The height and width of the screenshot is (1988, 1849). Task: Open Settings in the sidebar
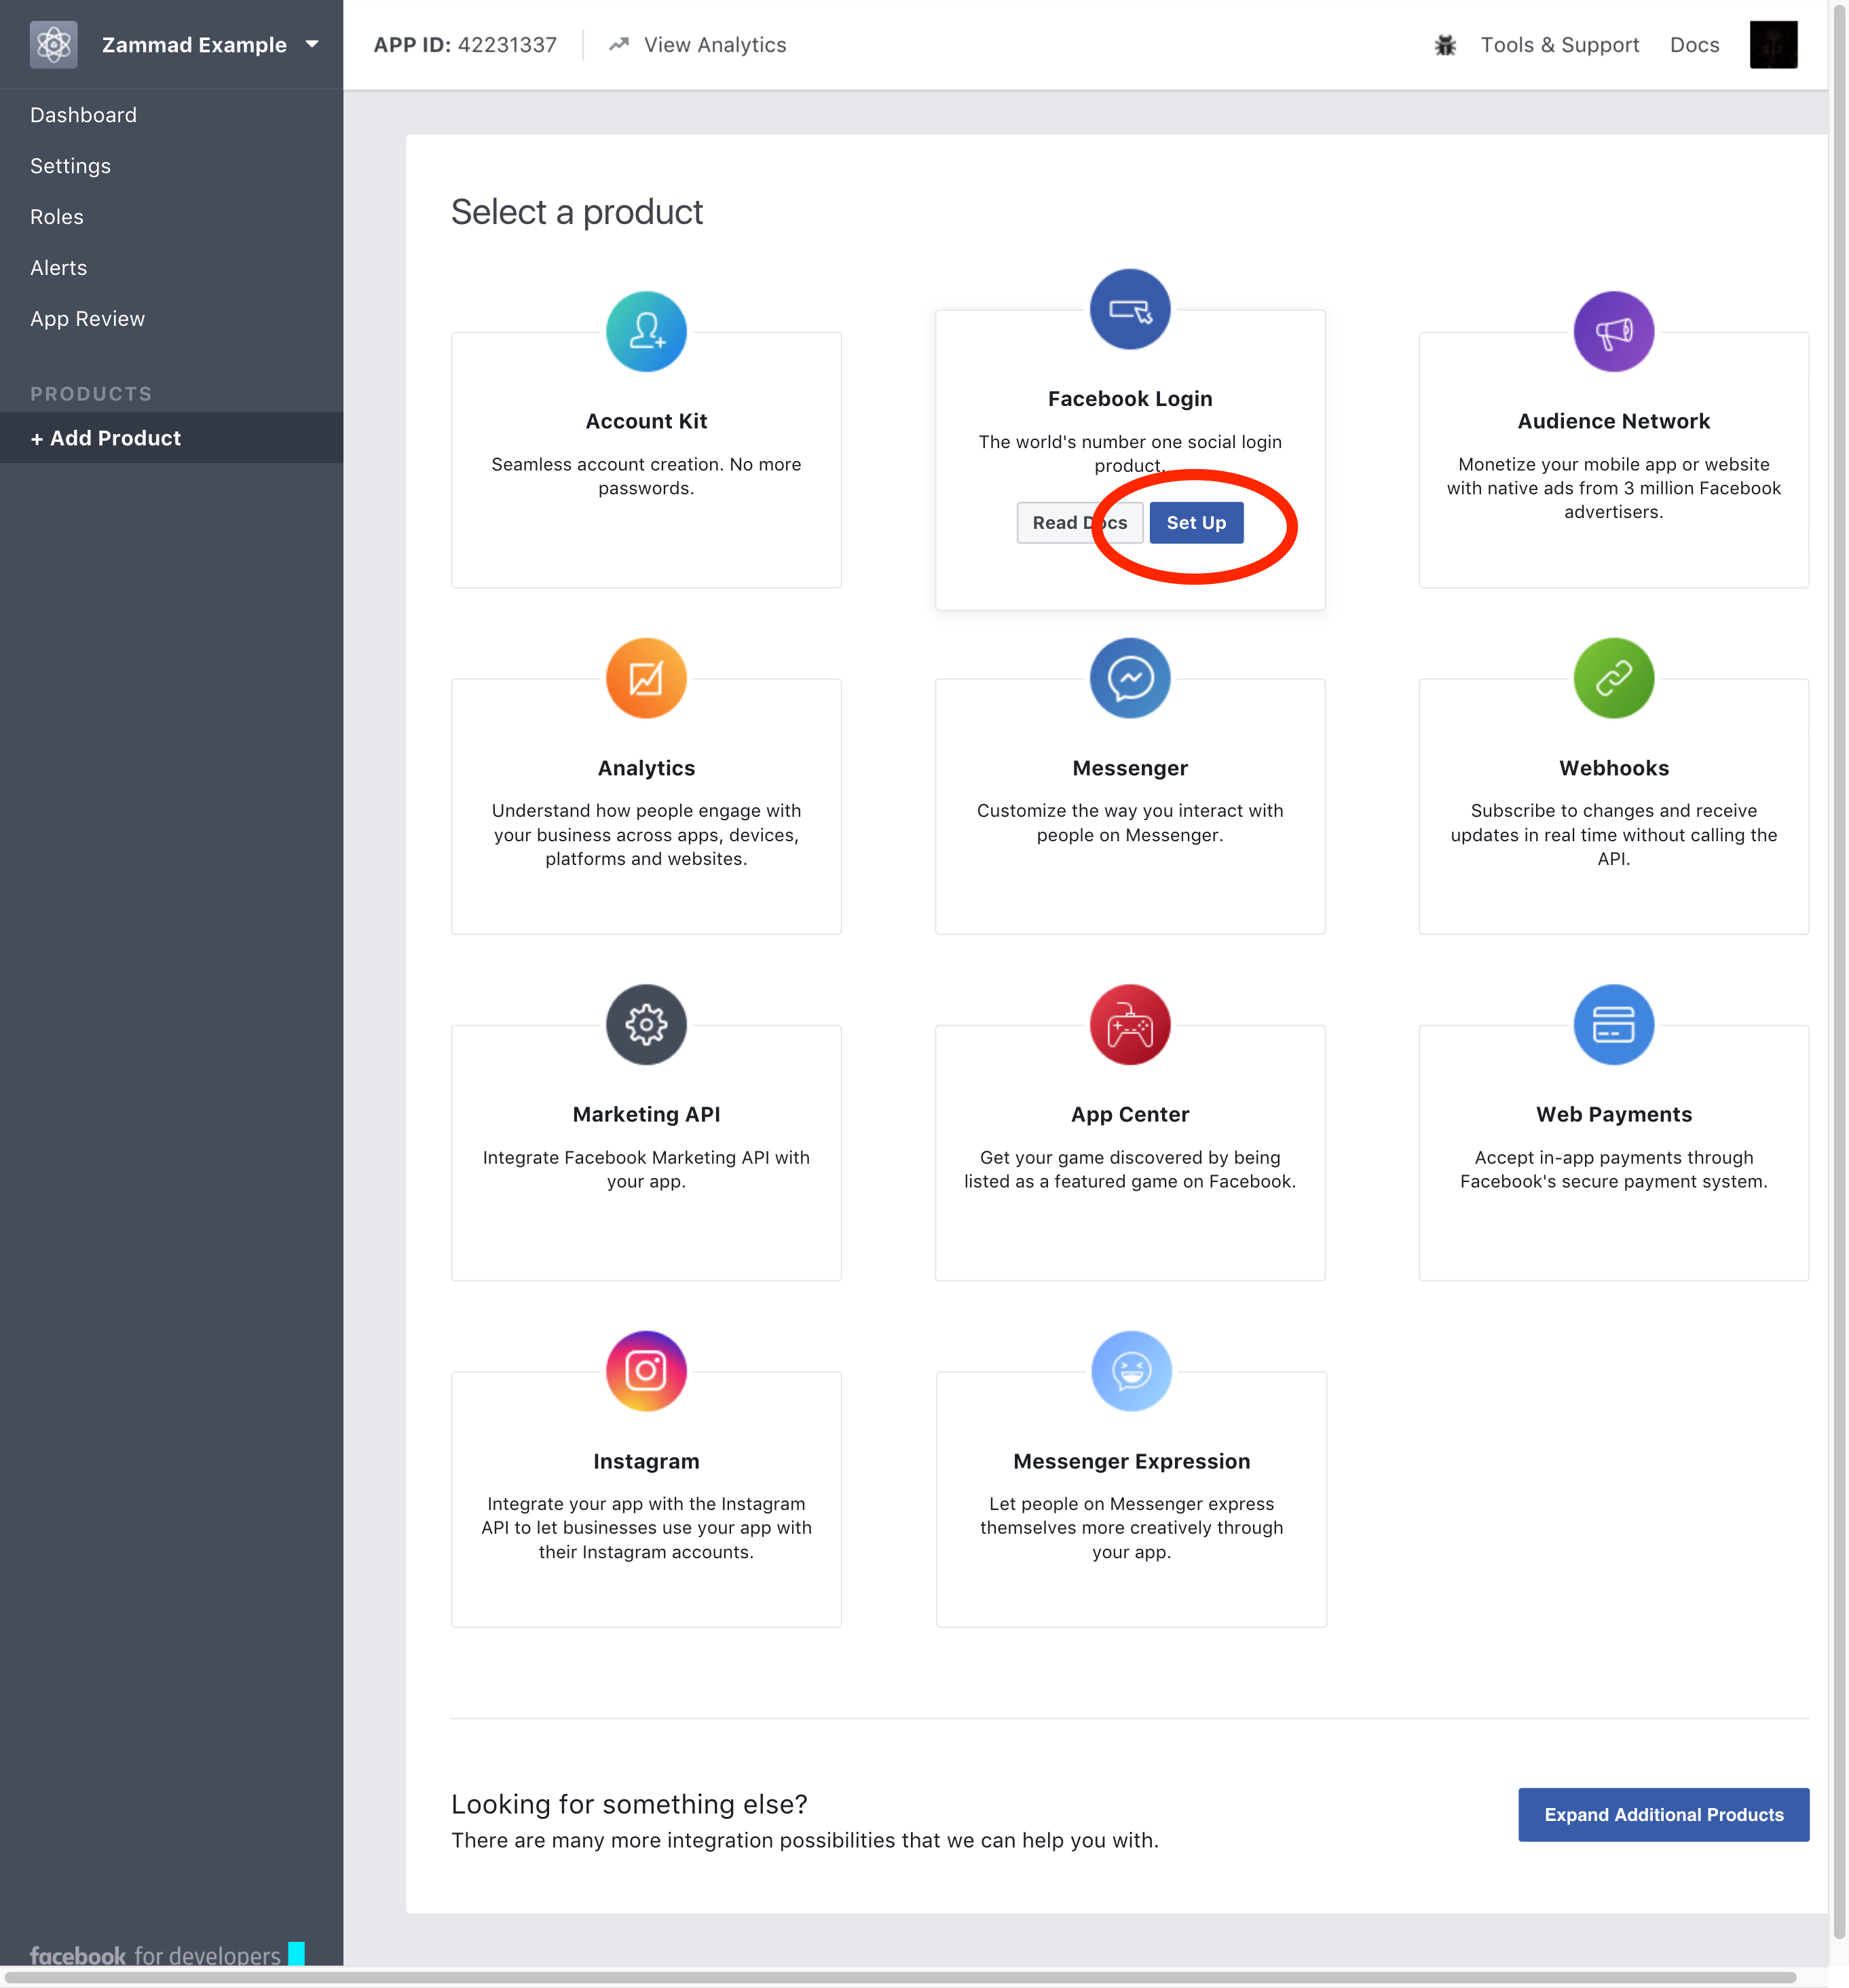click(71, 166)
